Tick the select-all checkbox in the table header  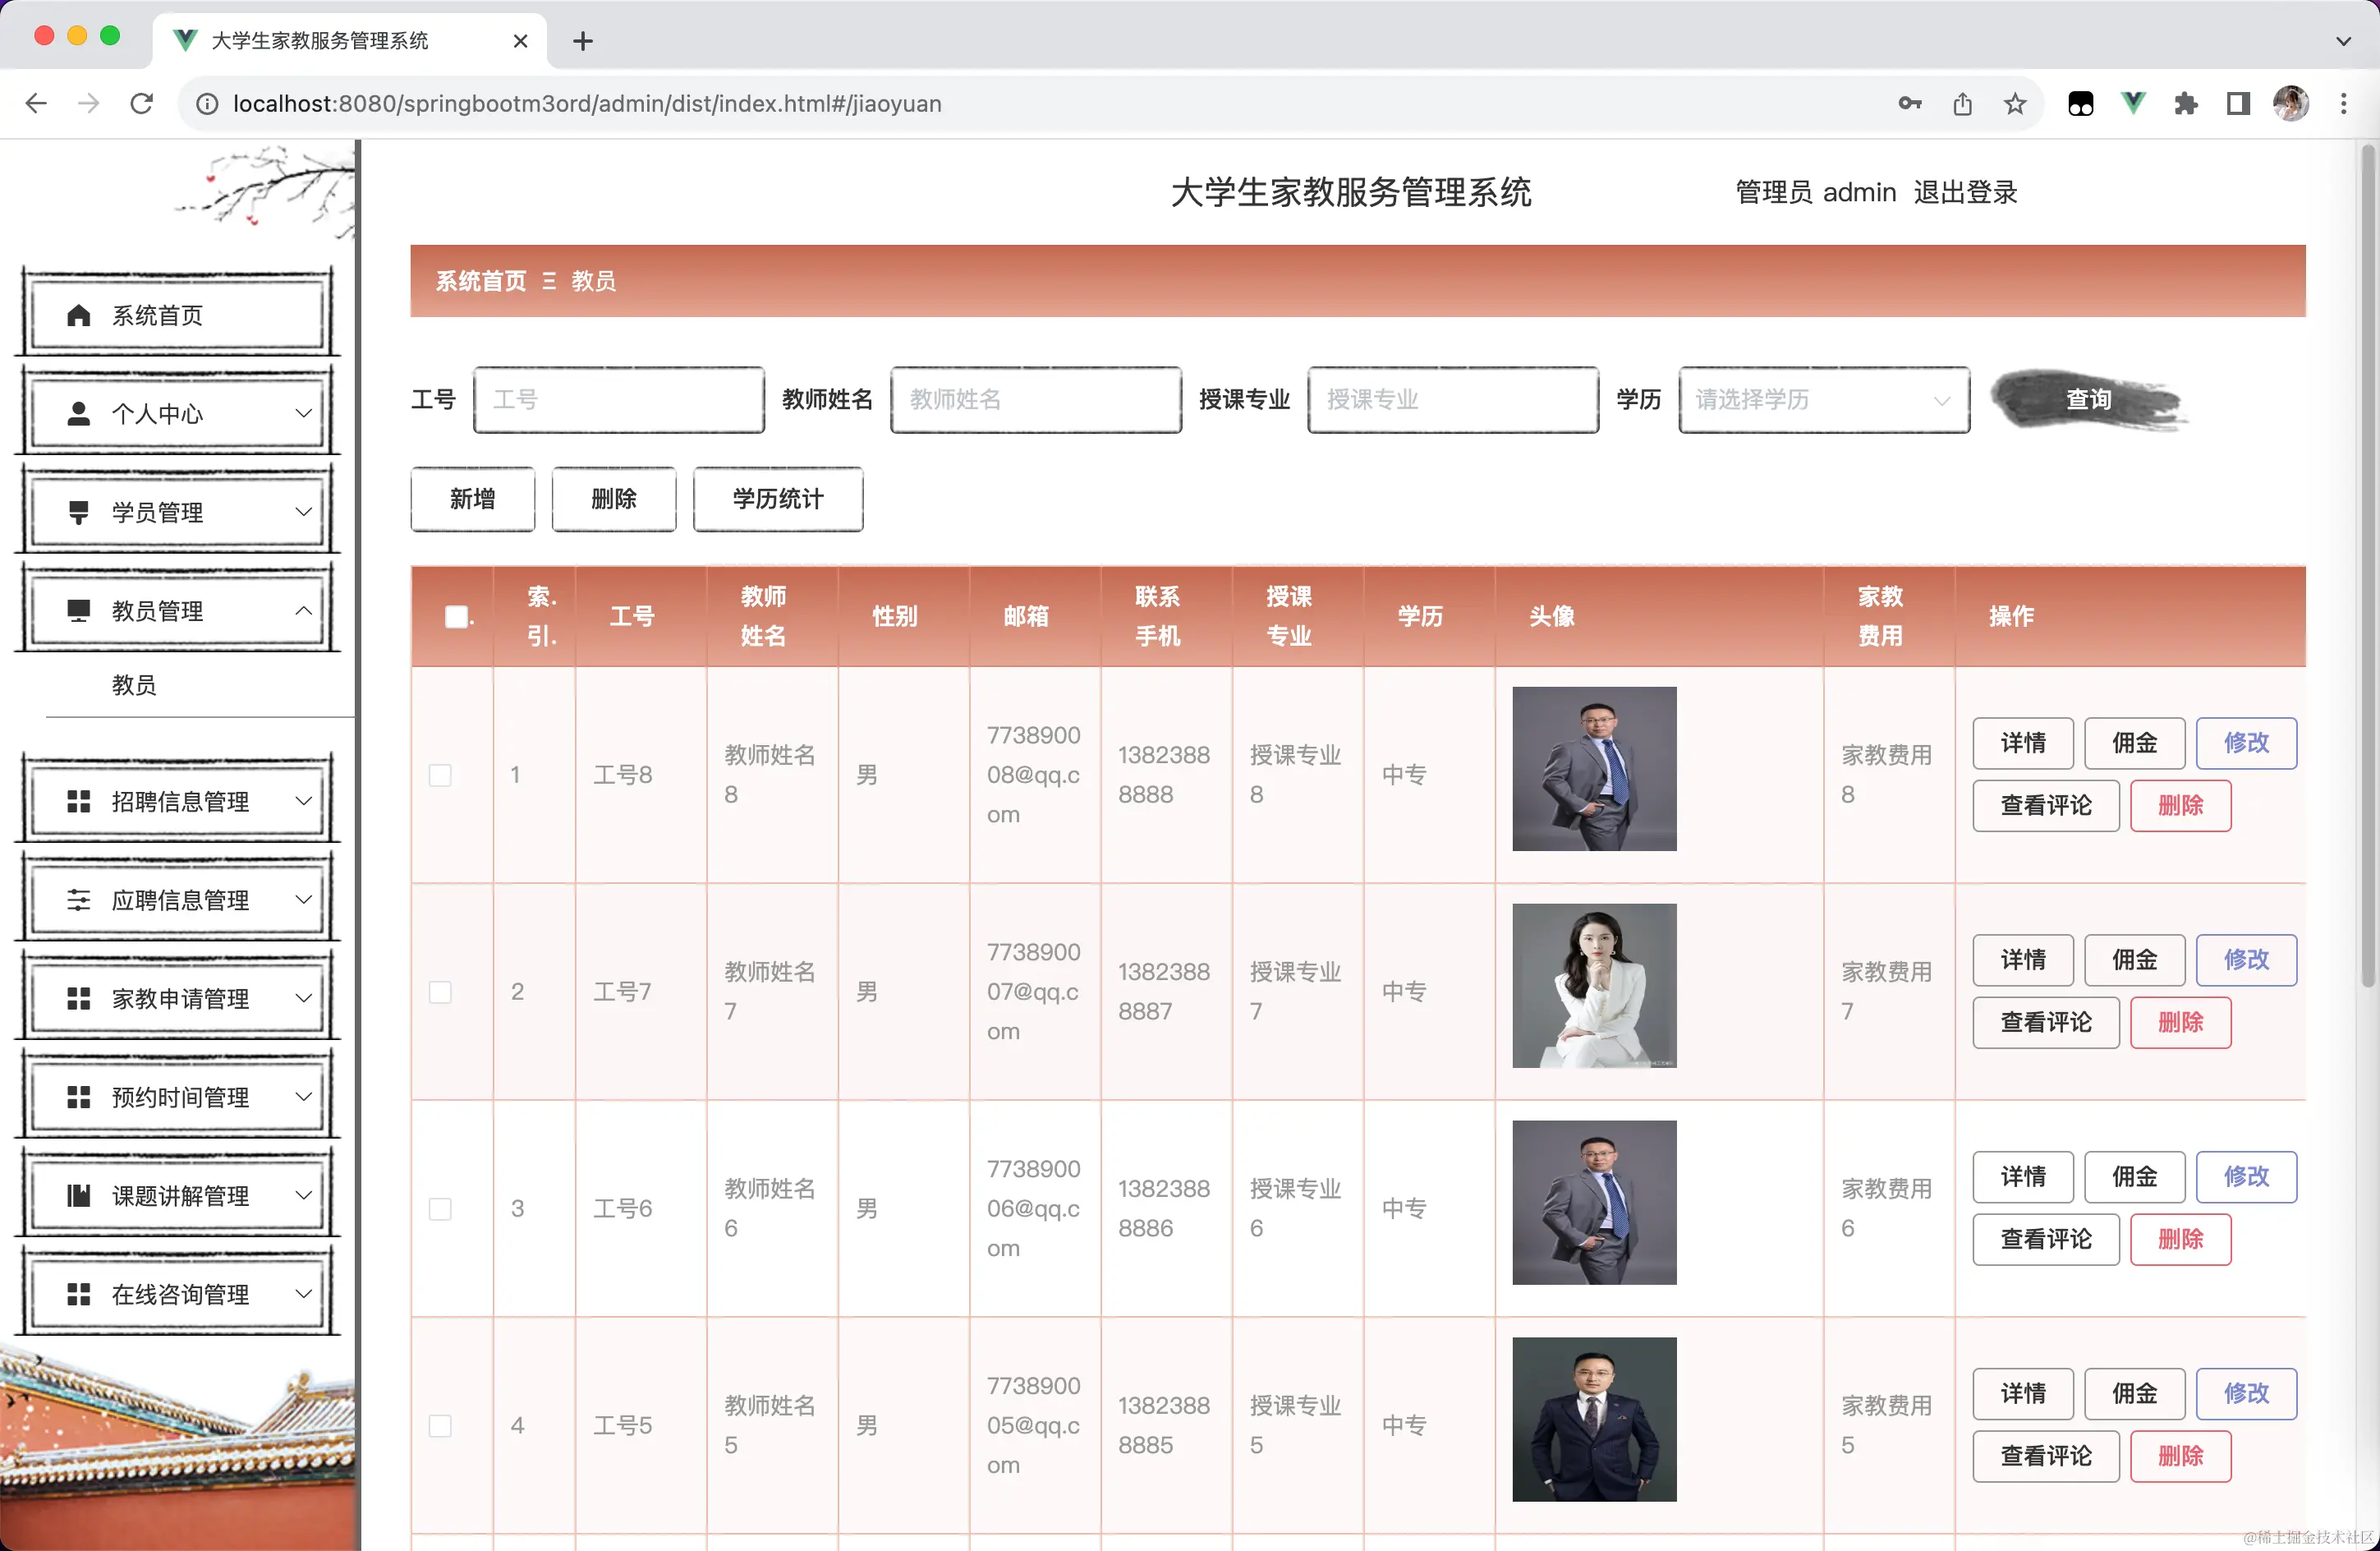(456, 617)
